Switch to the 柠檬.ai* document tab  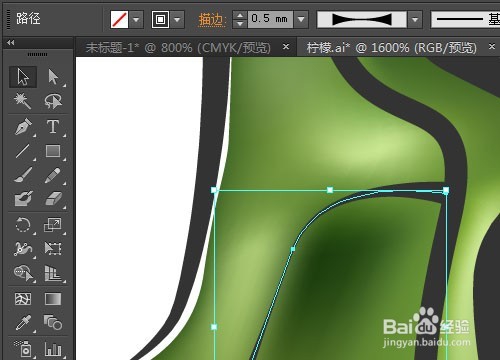tap(392, 48)
